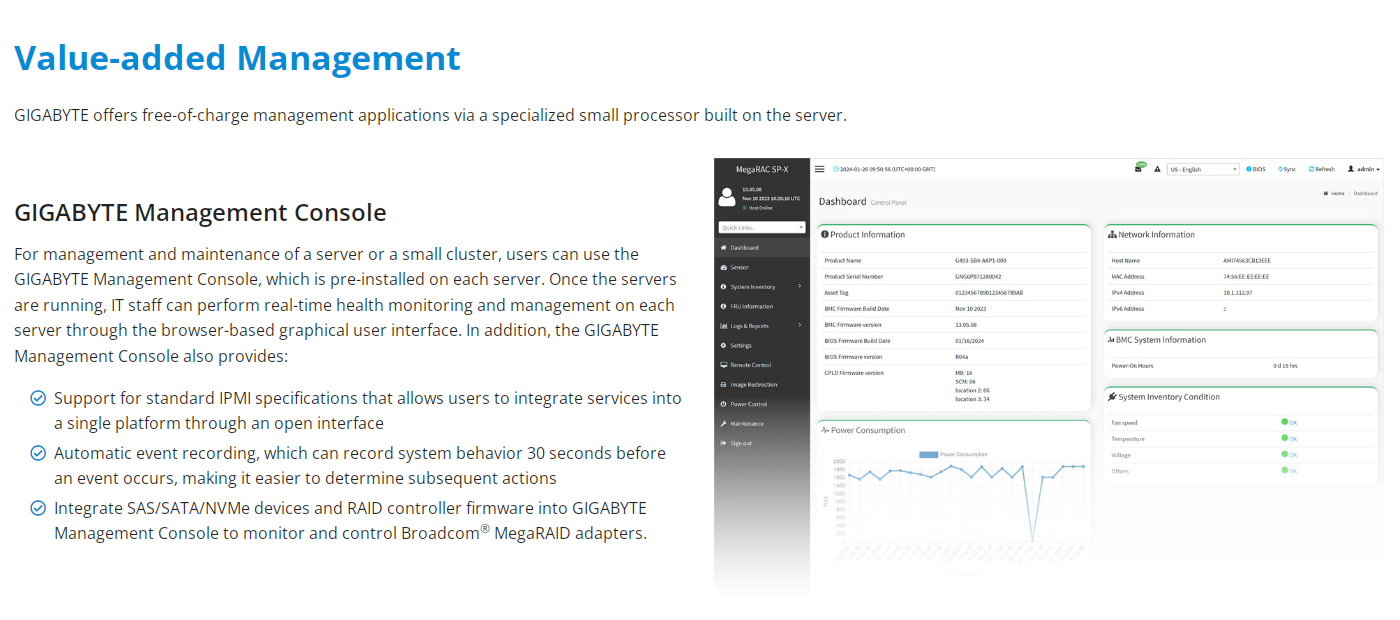This screenshot has width=1400, height=620.
Task: Click the Home breadcrumb link
Action: 1334,193
